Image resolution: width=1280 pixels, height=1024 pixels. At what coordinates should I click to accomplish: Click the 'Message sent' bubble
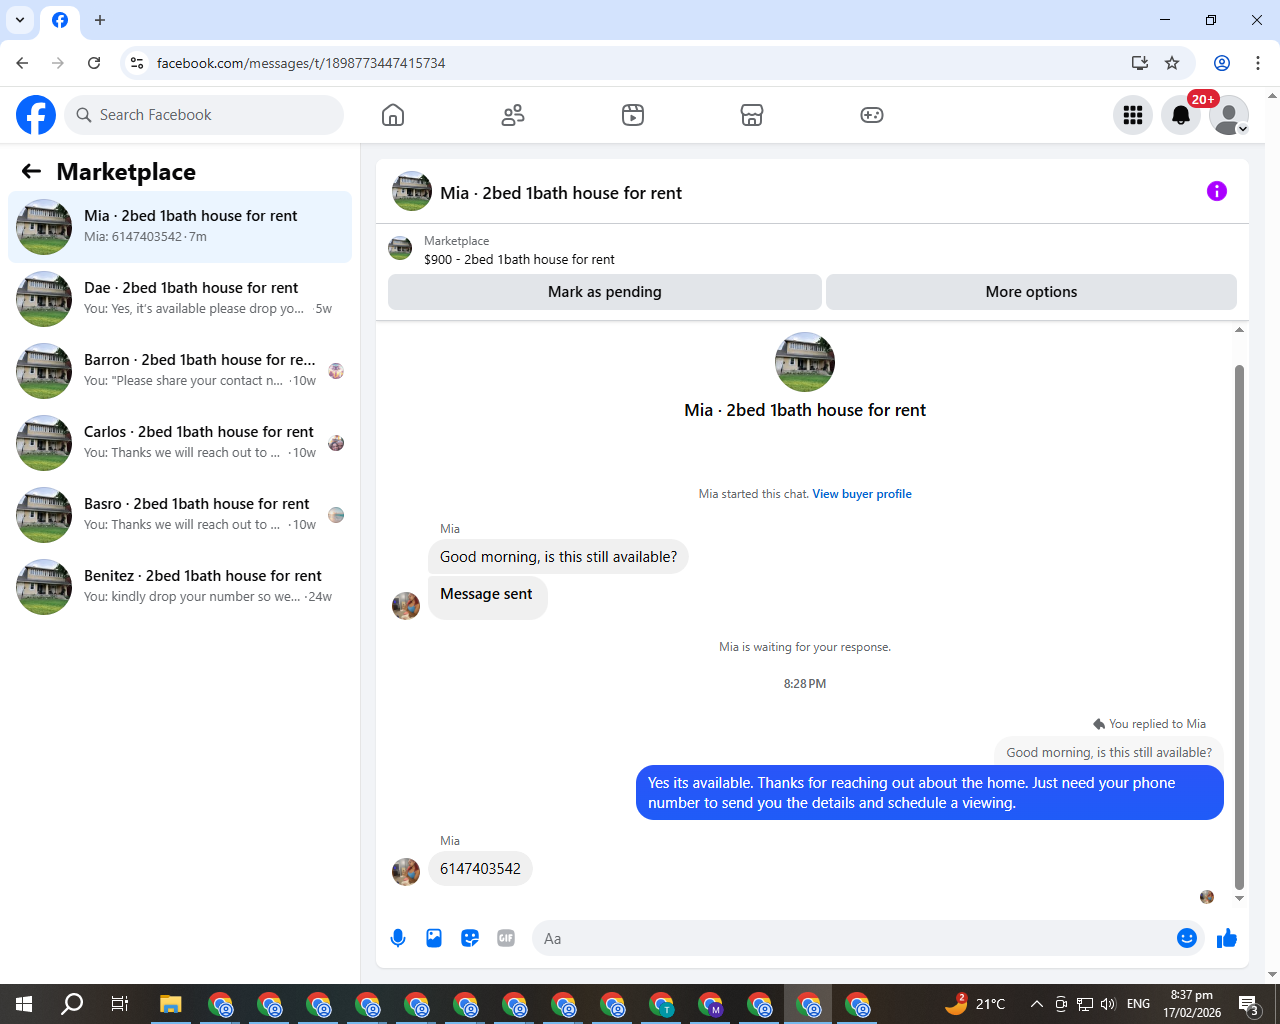tap(487, 596)
